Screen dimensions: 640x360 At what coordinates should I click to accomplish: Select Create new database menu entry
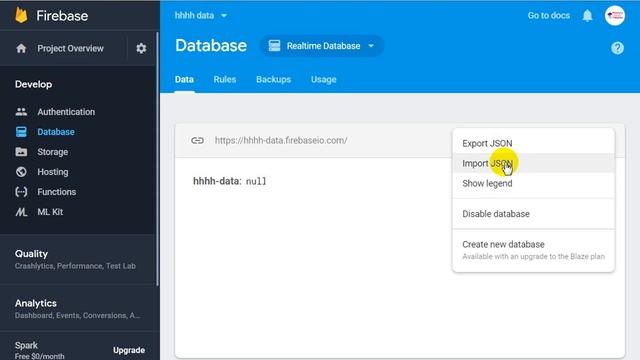533,250
